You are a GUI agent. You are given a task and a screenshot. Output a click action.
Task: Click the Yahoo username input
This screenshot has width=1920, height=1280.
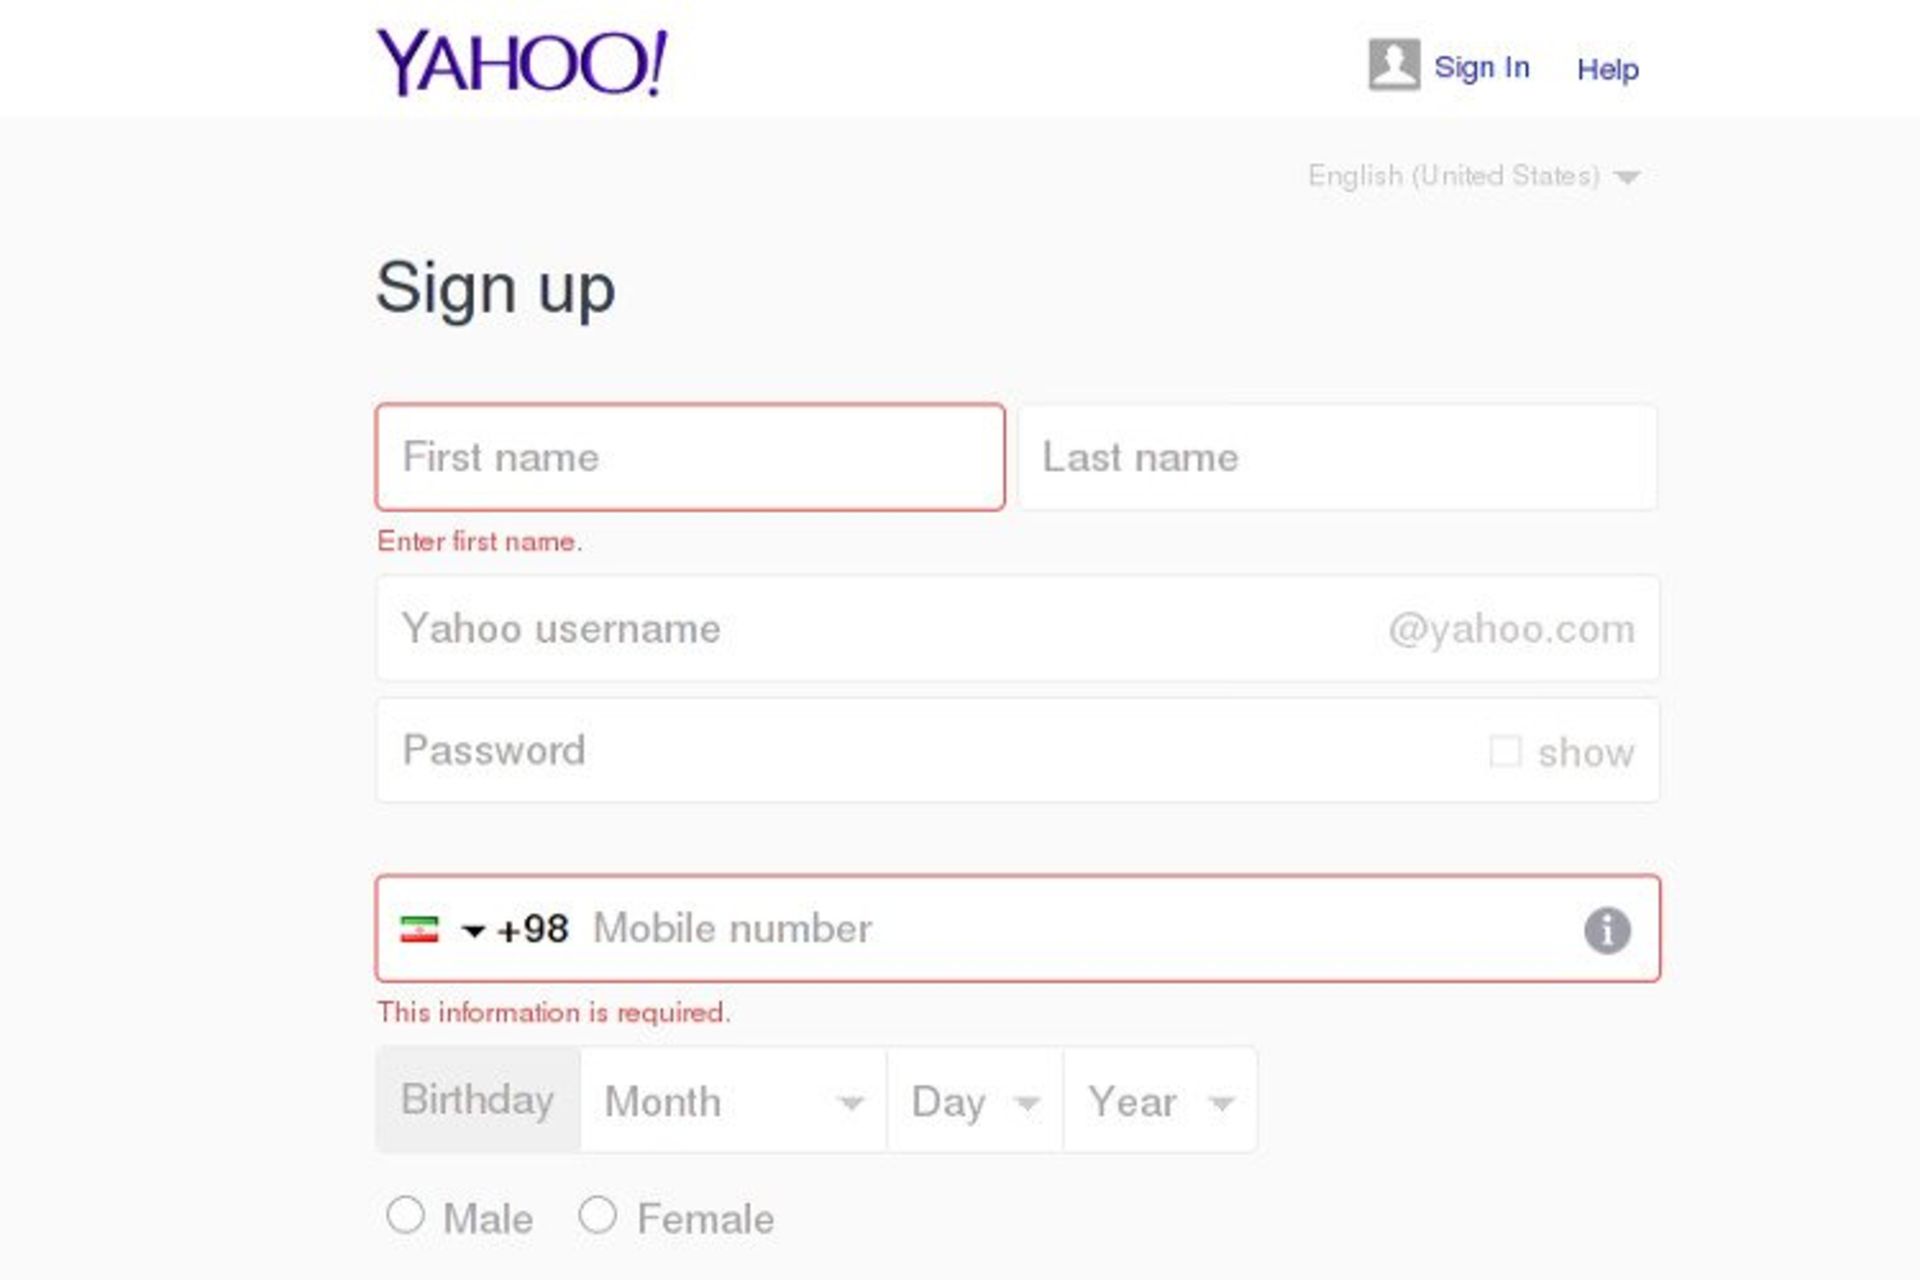point(880,629)
